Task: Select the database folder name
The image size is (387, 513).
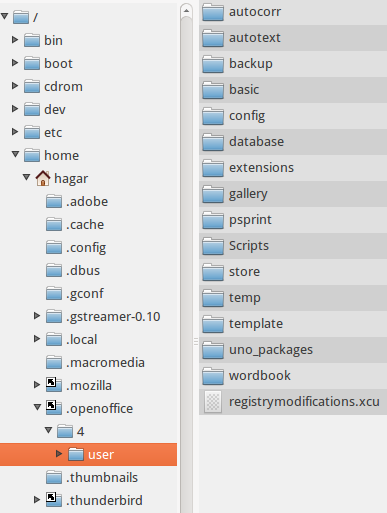Action: click(256, 142)
